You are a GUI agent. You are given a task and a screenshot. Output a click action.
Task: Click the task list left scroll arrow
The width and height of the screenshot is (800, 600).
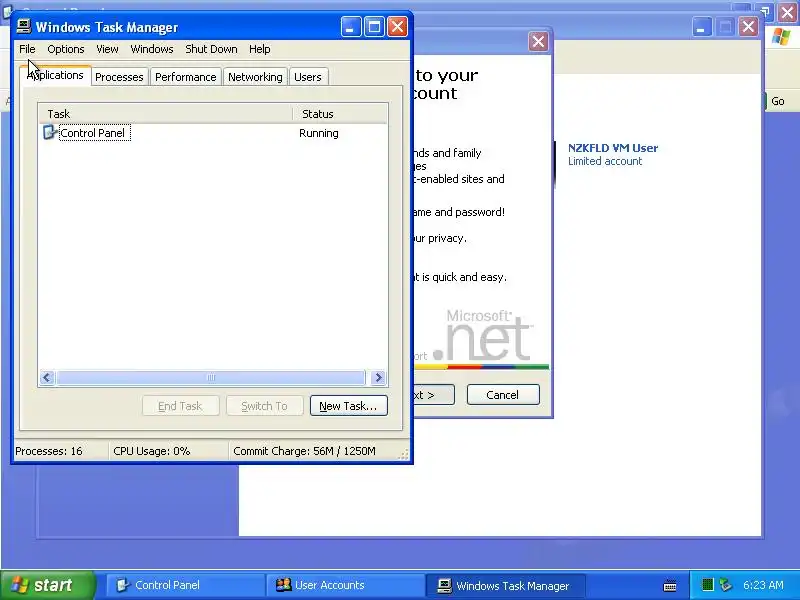47,378
